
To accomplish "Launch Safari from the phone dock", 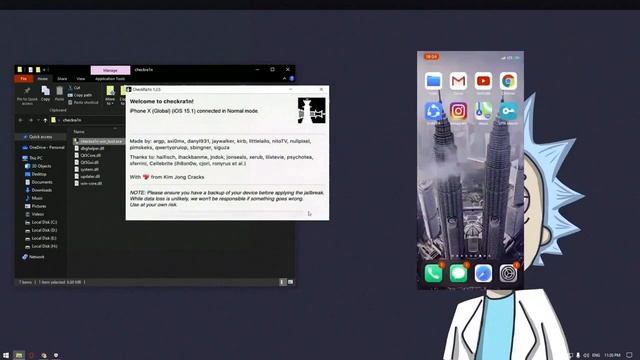I will (483, 273).
